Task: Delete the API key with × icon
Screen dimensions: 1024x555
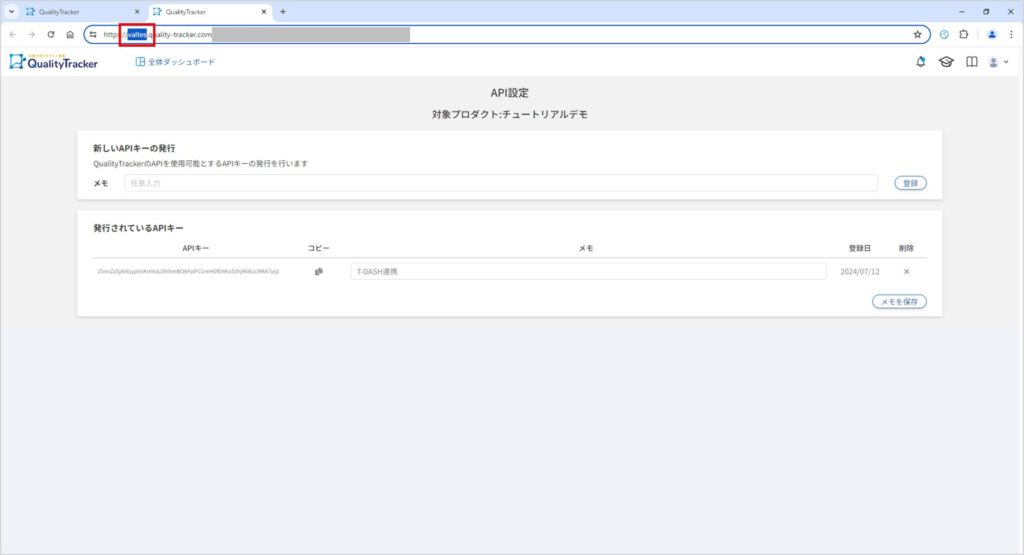Action: (906, 271)
